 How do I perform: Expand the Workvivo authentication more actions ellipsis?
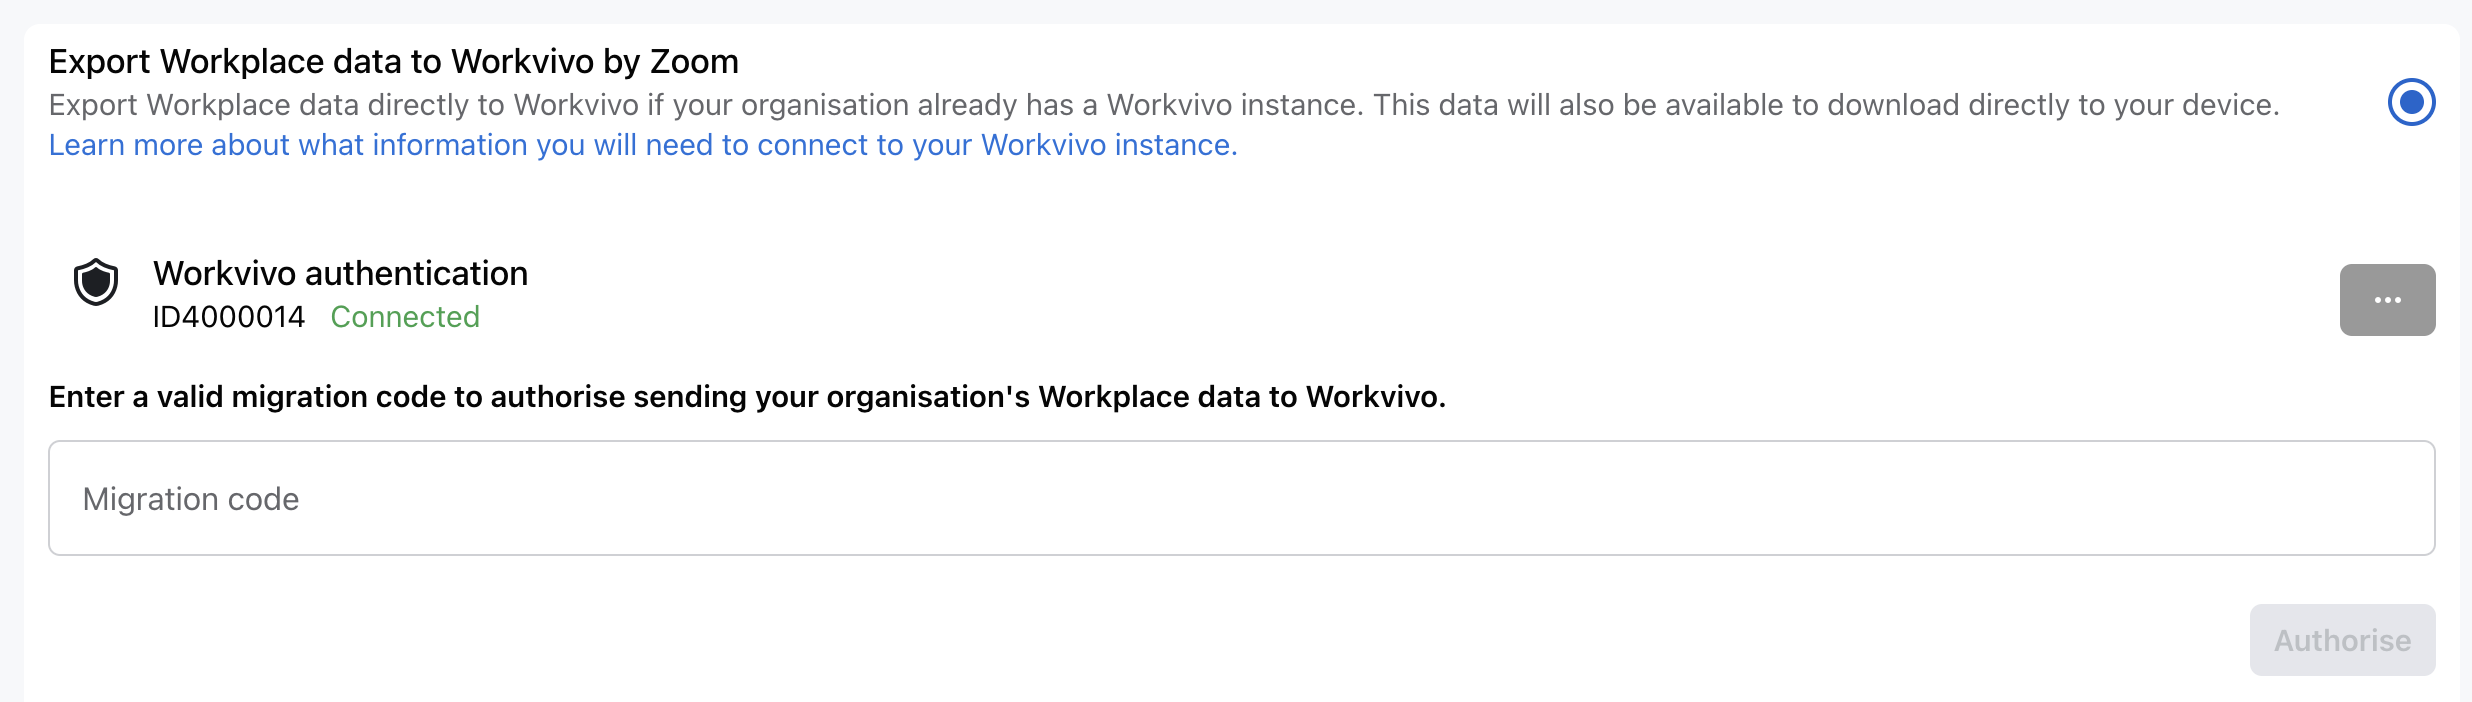coord(2387,300)
